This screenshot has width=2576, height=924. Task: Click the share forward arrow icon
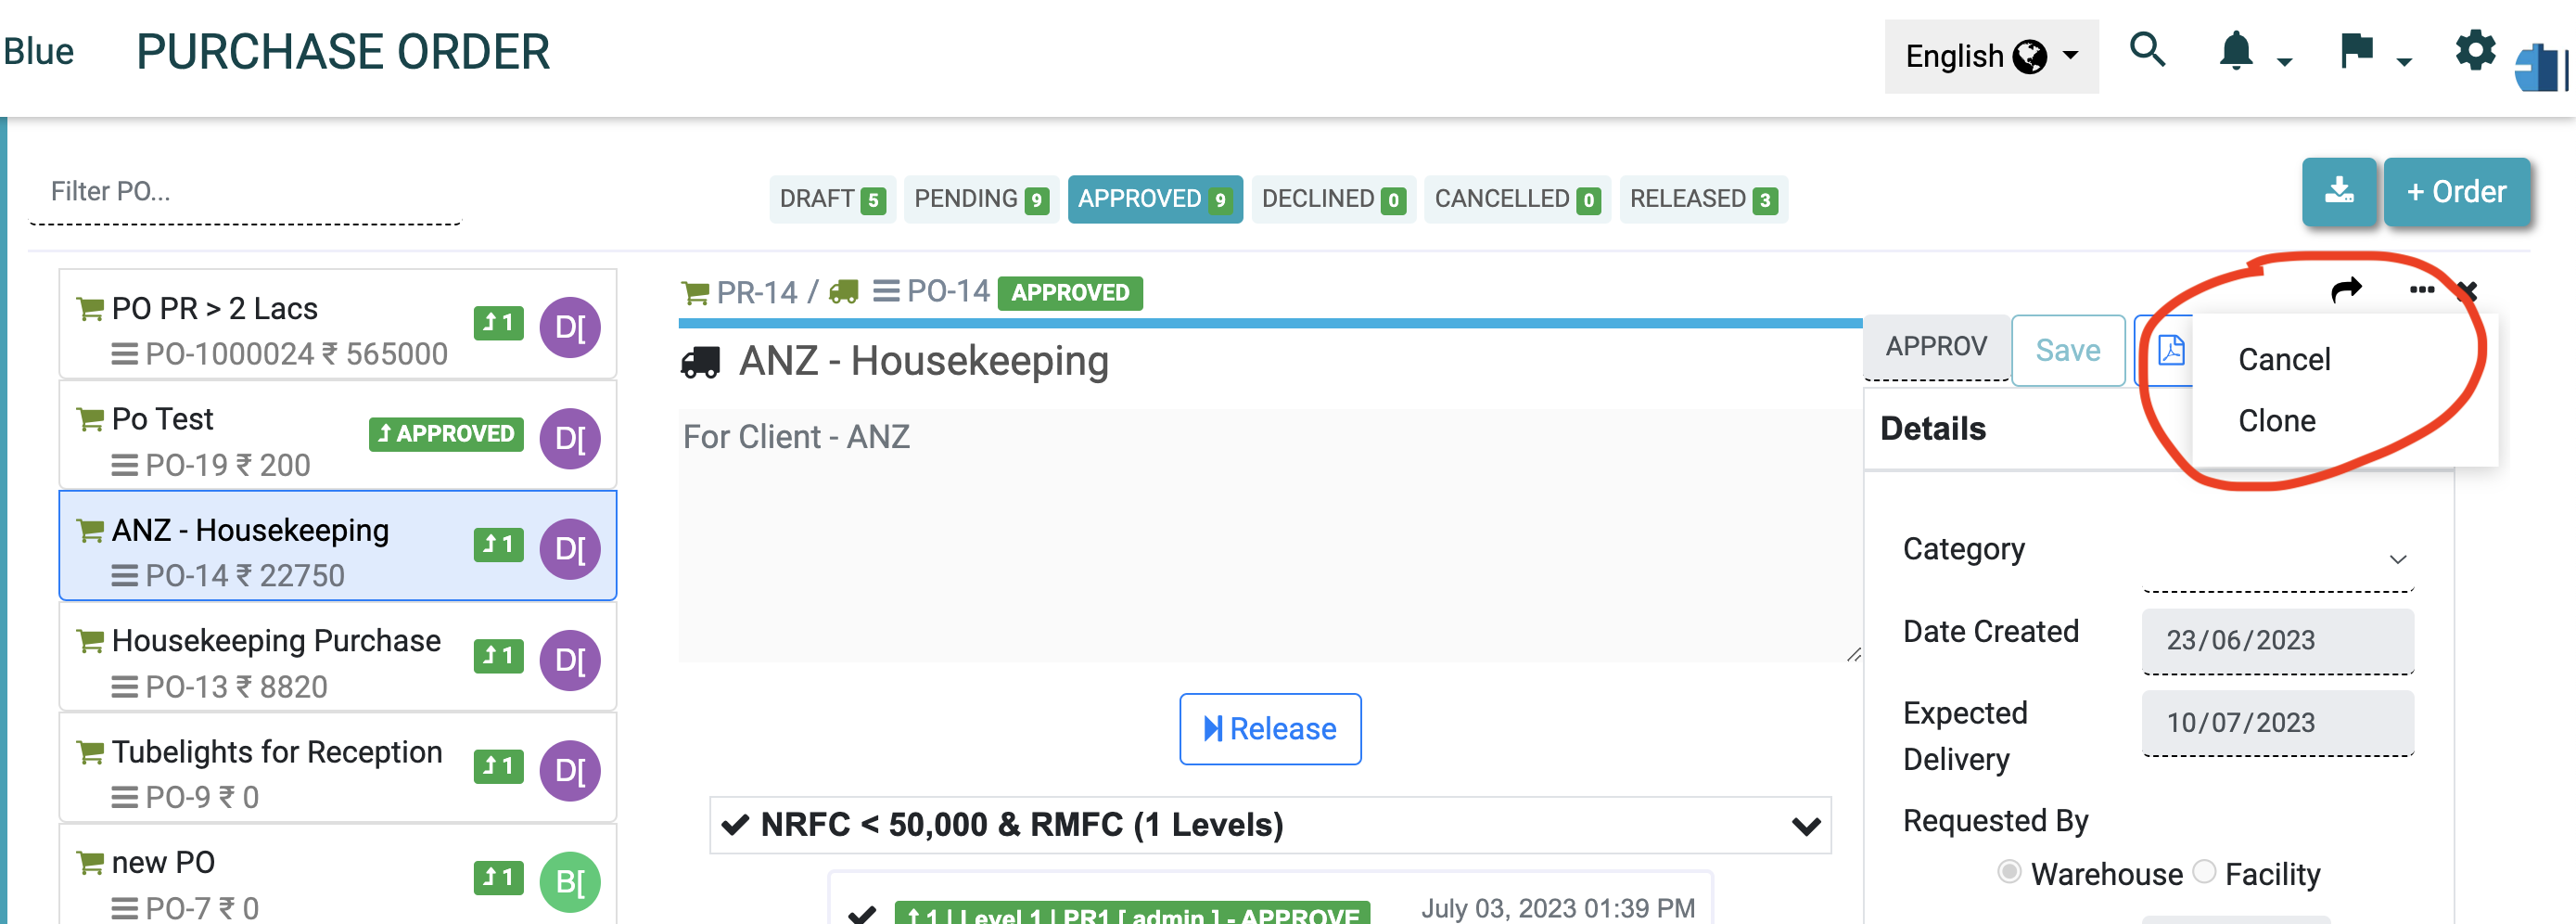(x=2346, y=290)
